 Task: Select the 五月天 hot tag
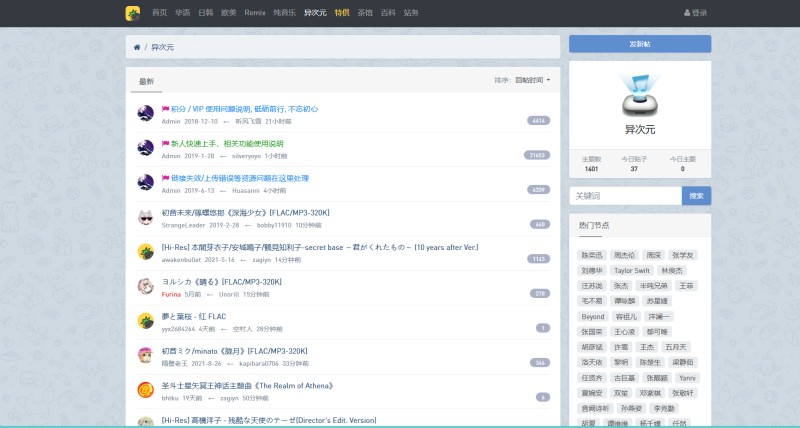coord(676,347)
